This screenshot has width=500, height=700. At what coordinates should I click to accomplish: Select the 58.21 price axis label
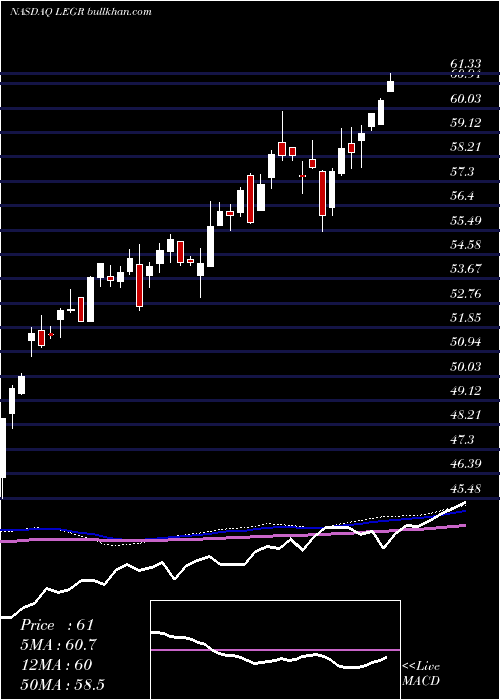point(466,147)
